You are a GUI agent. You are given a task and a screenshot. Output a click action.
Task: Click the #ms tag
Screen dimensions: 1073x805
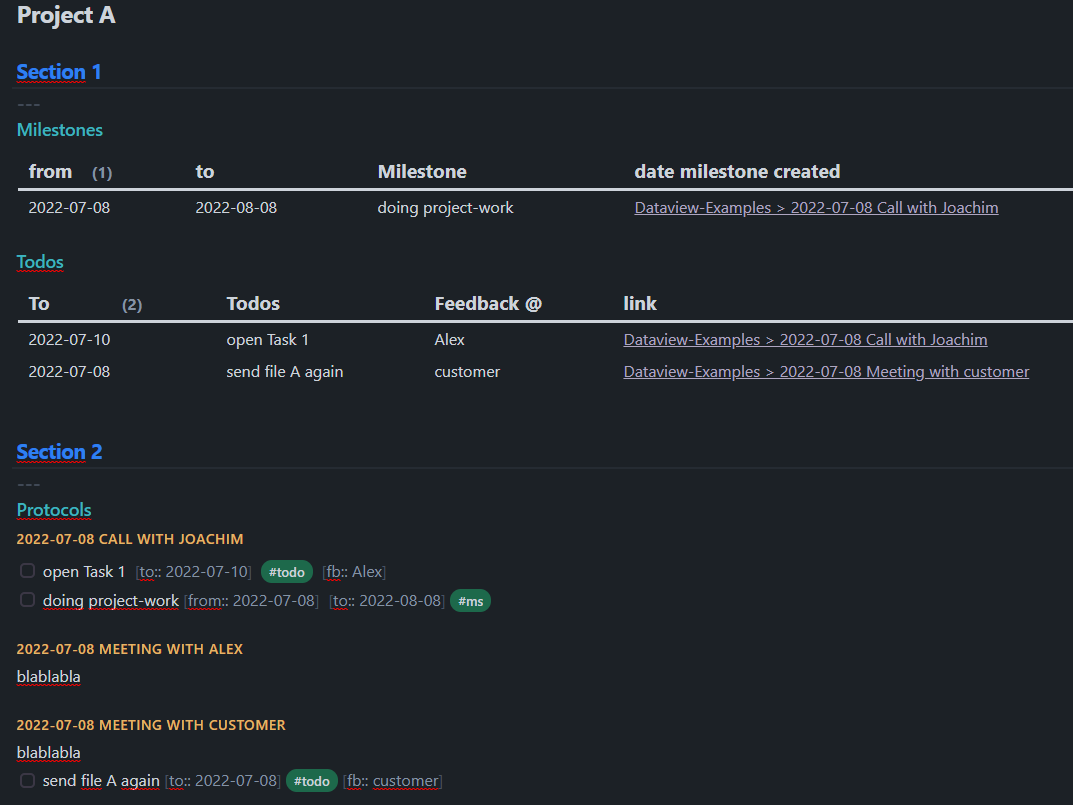470,601
